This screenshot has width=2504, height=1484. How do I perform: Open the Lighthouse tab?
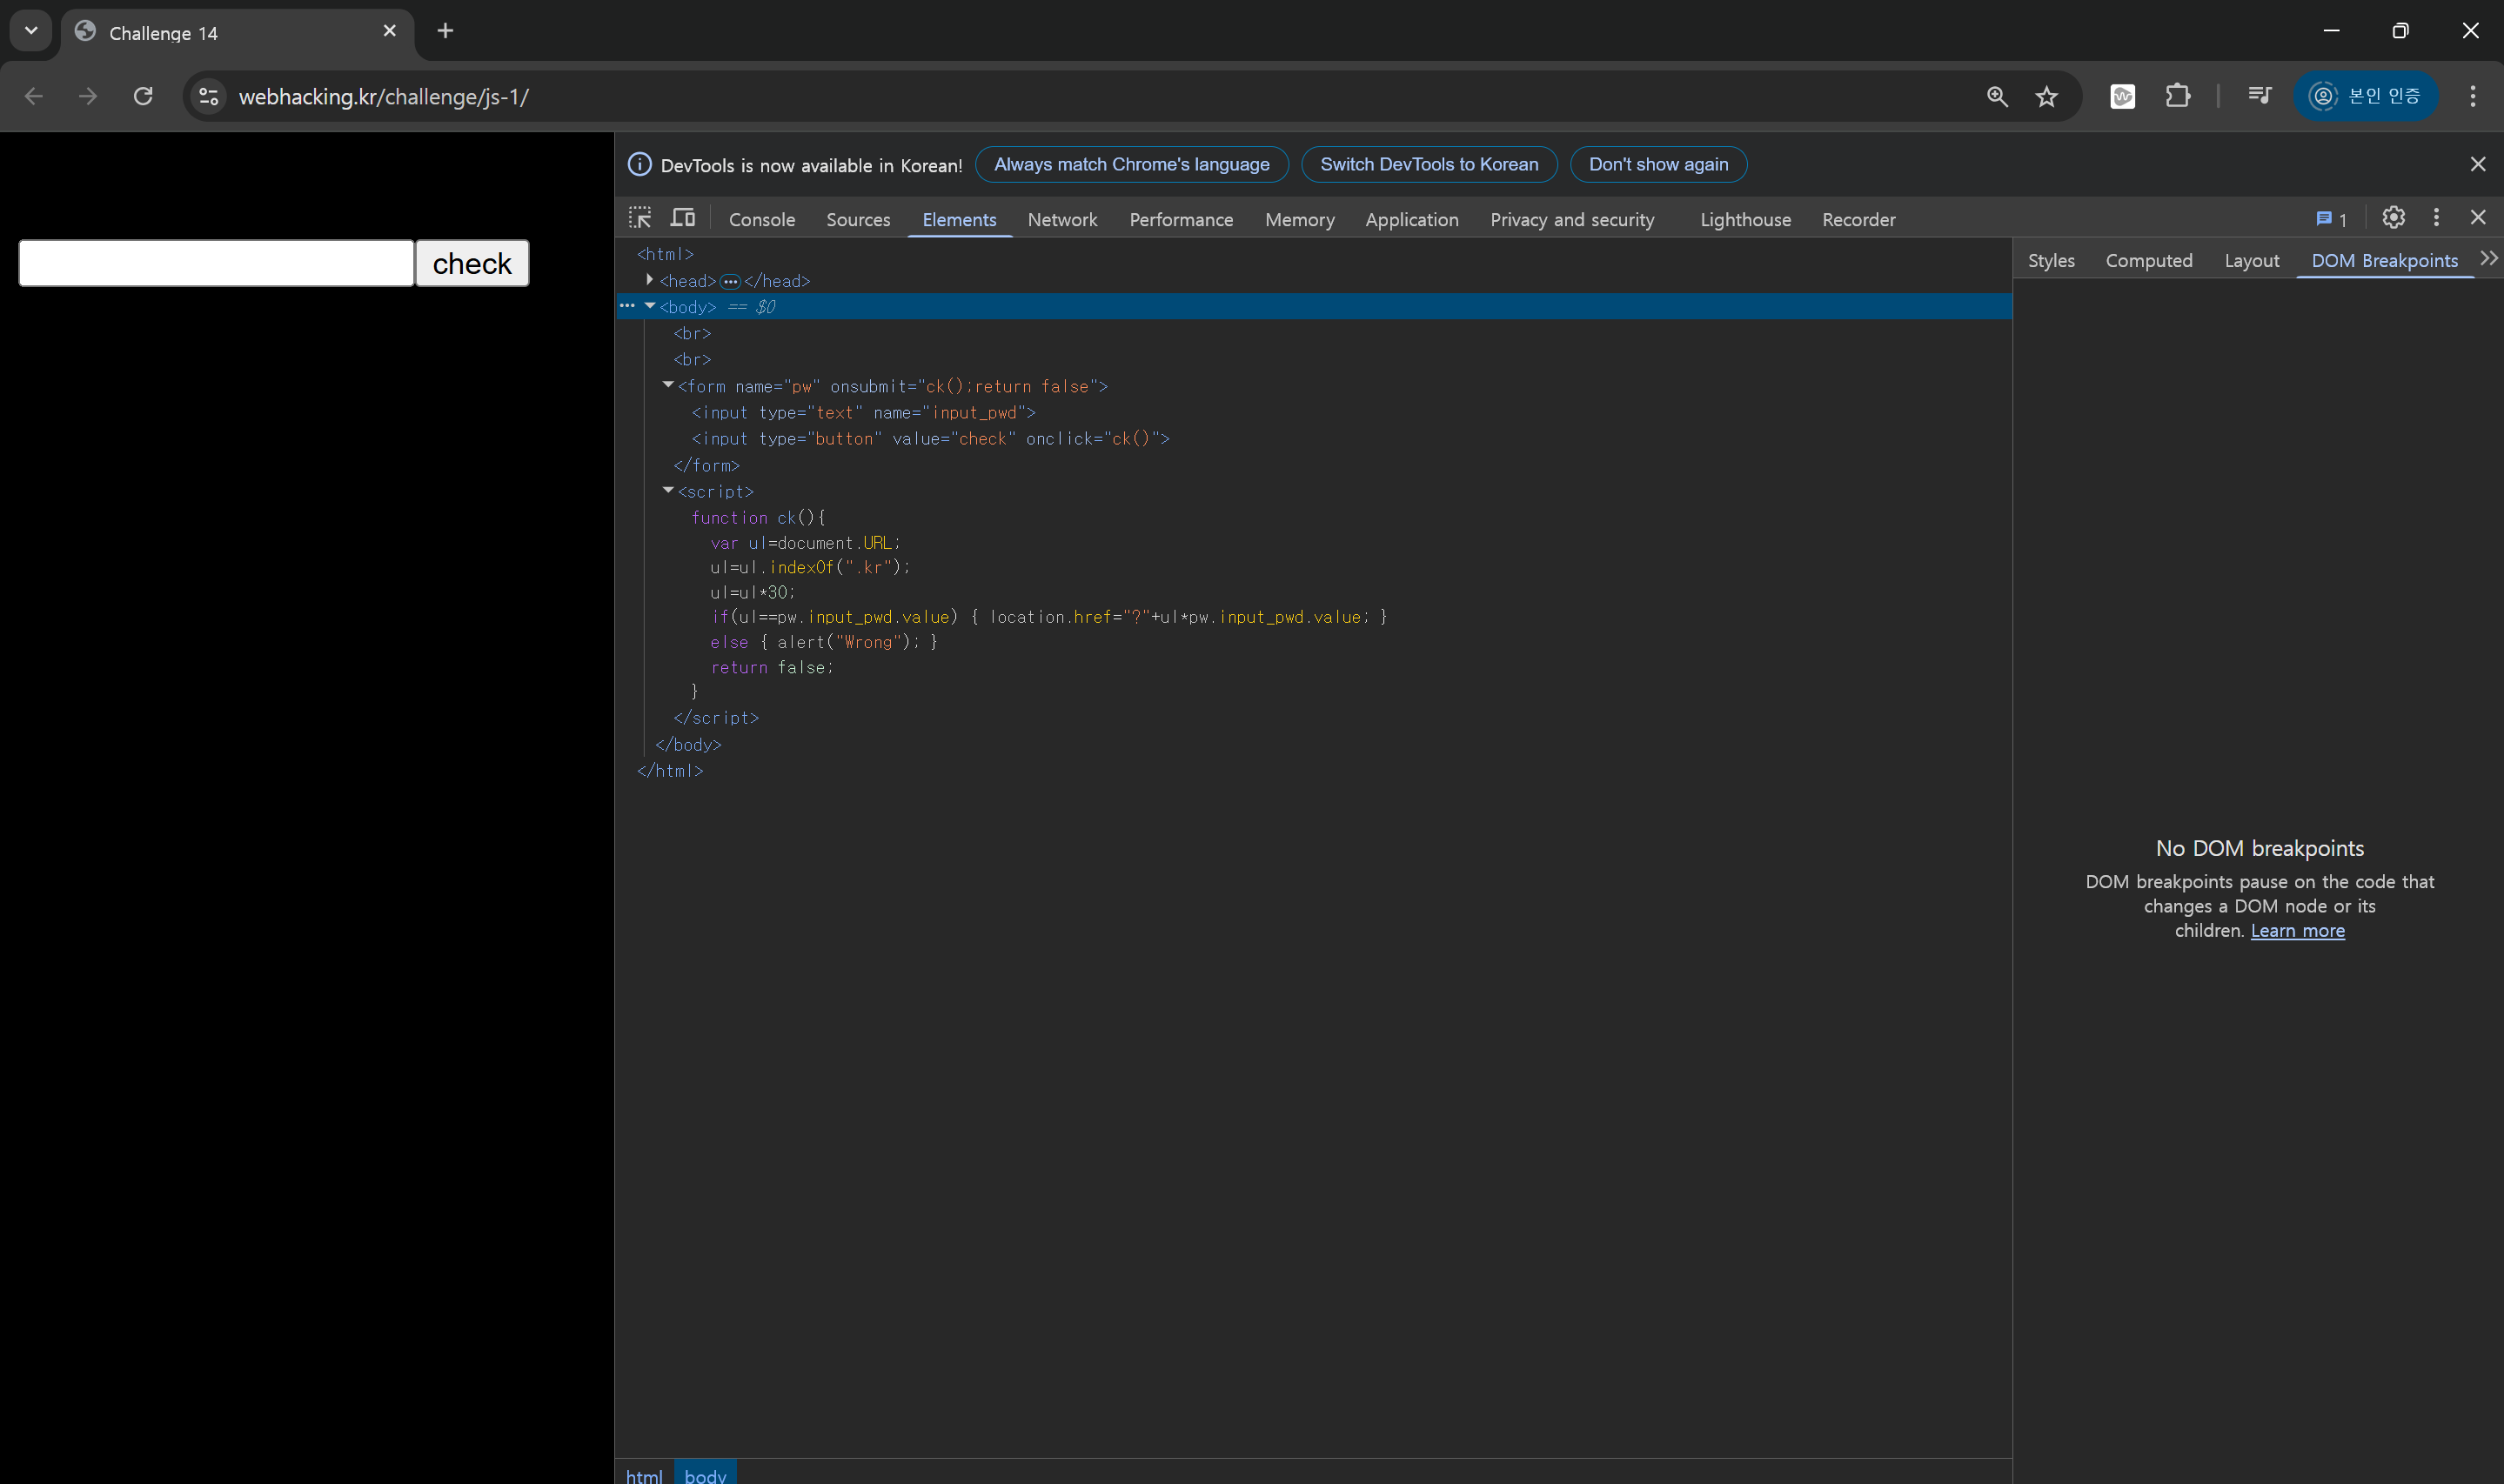point(1745,219)
